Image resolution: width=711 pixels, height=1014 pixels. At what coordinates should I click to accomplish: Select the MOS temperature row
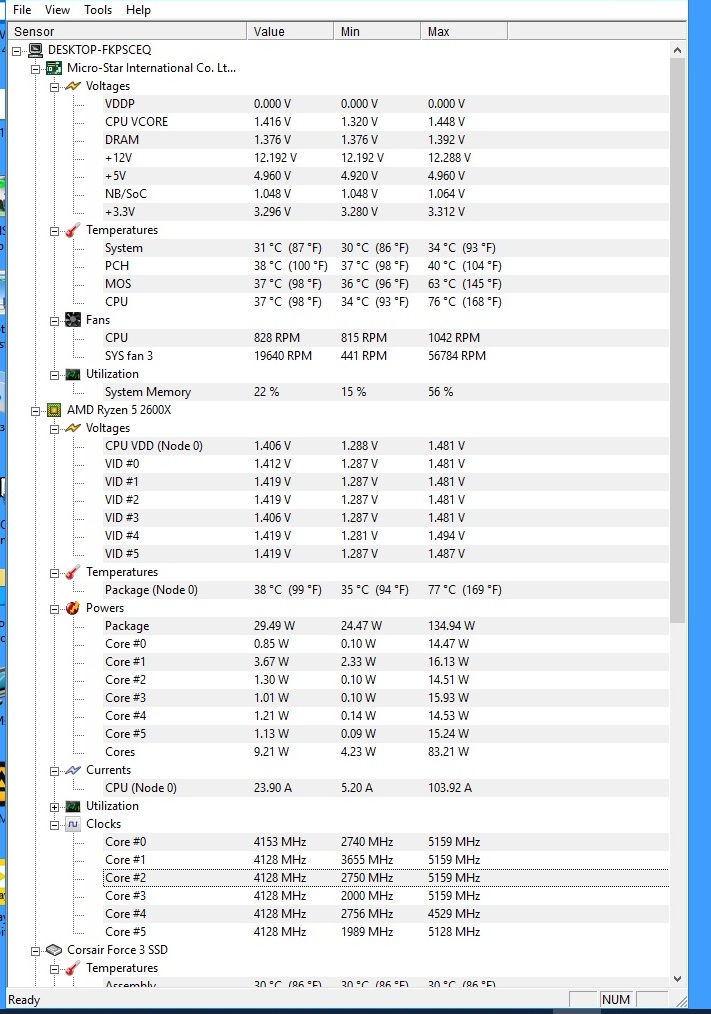(386, 284)
